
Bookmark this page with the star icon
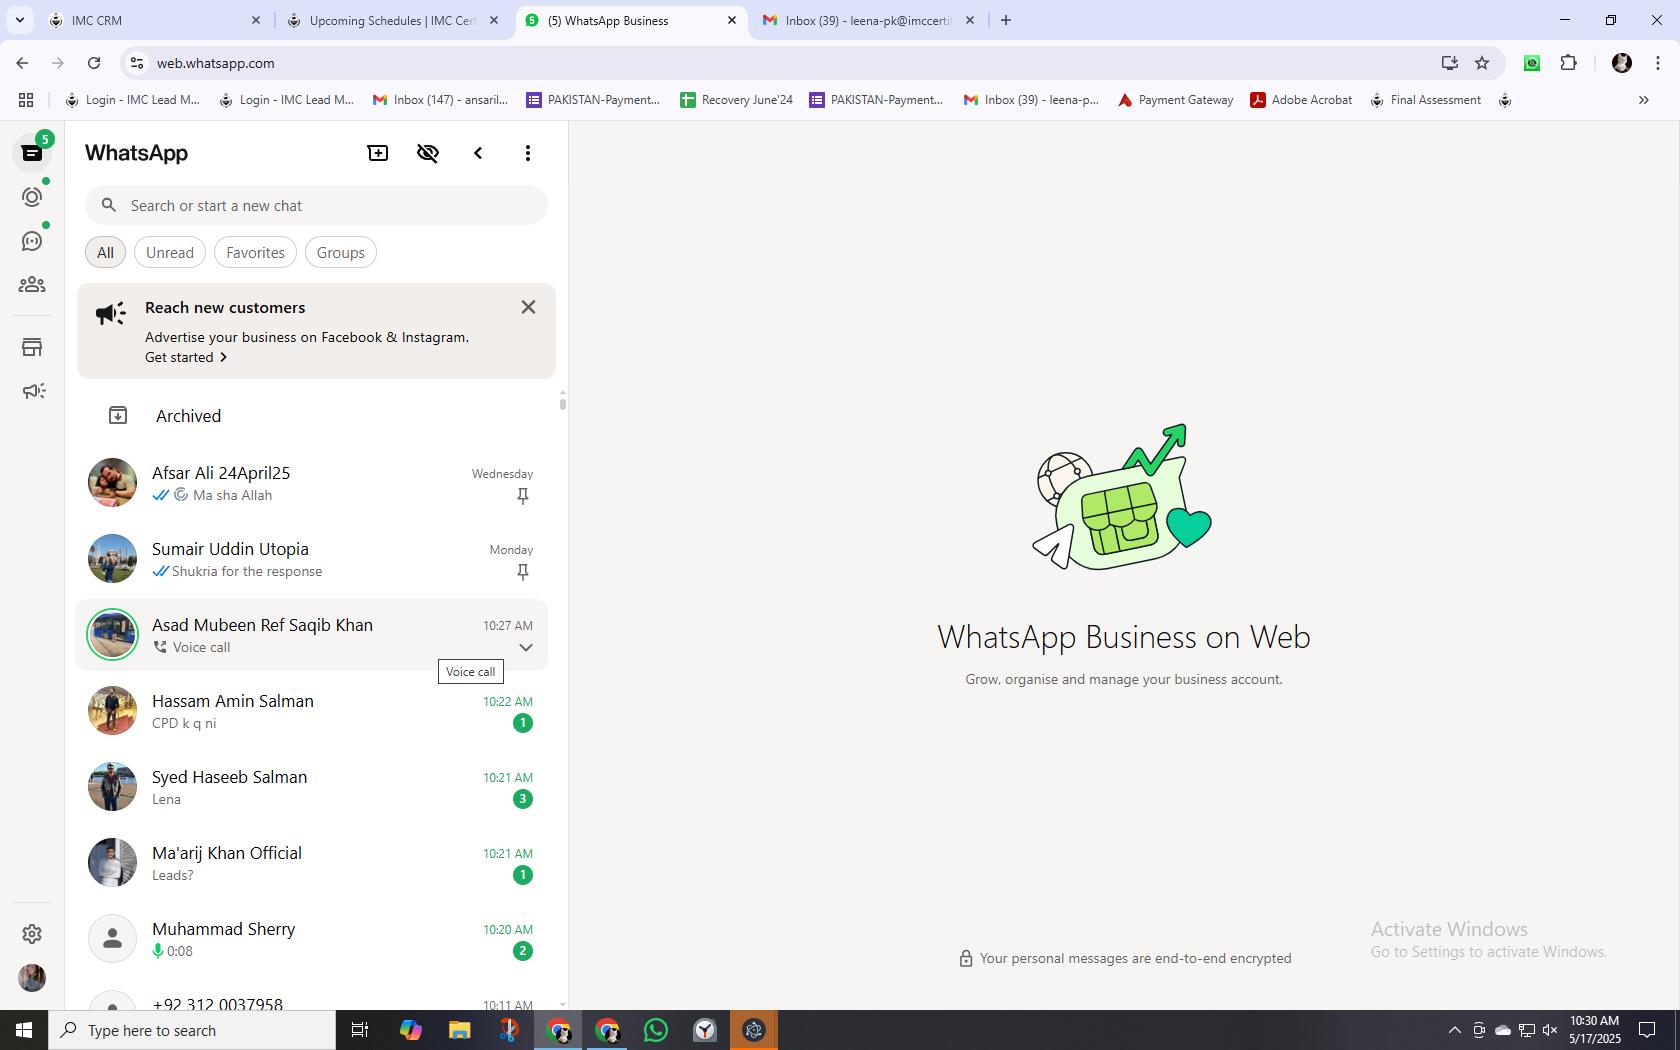pos(1482,63)
